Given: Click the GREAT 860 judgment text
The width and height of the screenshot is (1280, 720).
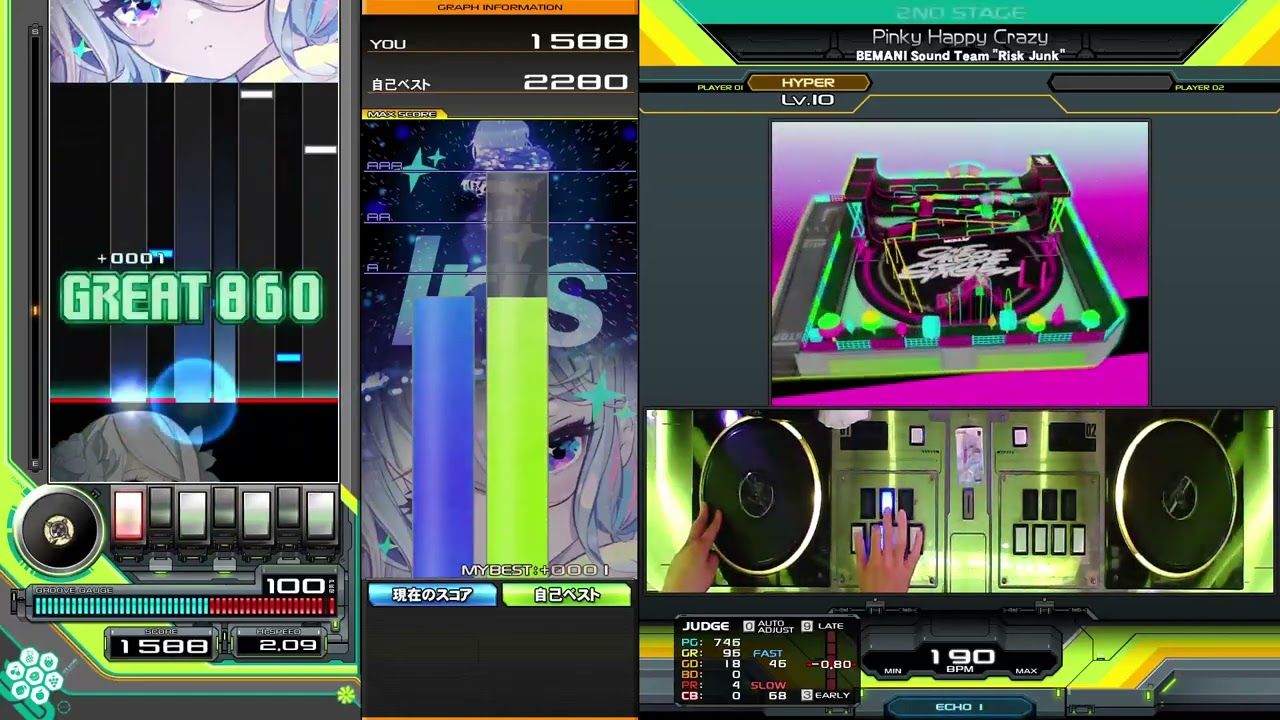Looking at the screenshot, I should coord(192,298).
